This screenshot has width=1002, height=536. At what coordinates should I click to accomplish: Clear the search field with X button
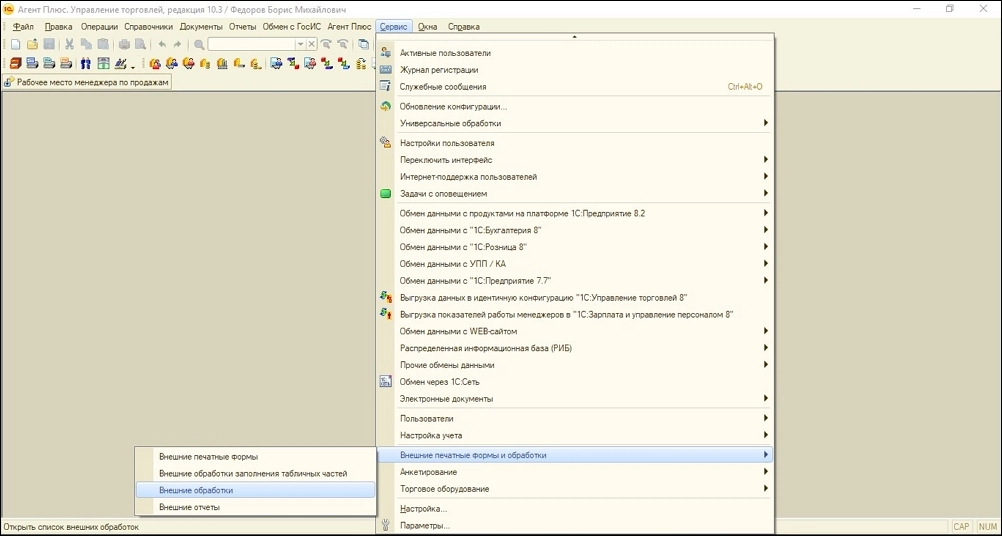point(312,45)
